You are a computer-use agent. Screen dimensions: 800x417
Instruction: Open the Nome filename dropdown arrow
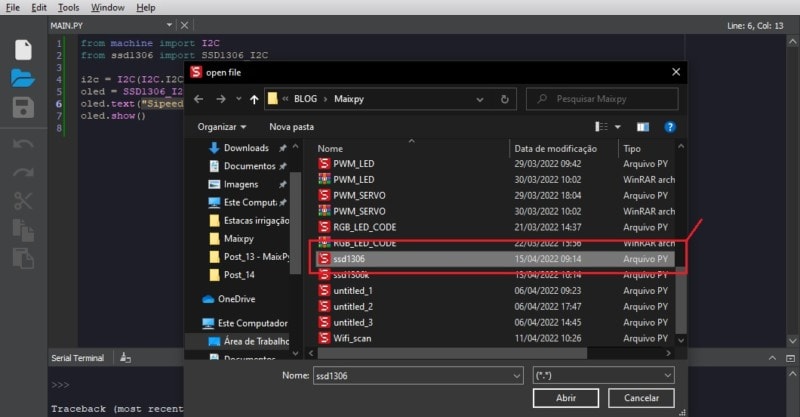pos(517,376)
